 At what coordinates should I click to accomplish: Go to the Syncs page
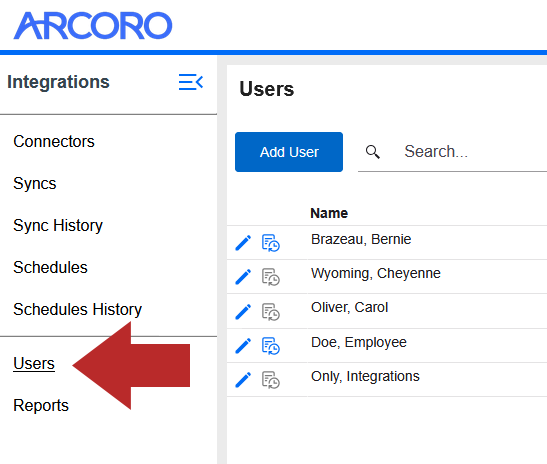pyautogui.click(x=35, y=184)
